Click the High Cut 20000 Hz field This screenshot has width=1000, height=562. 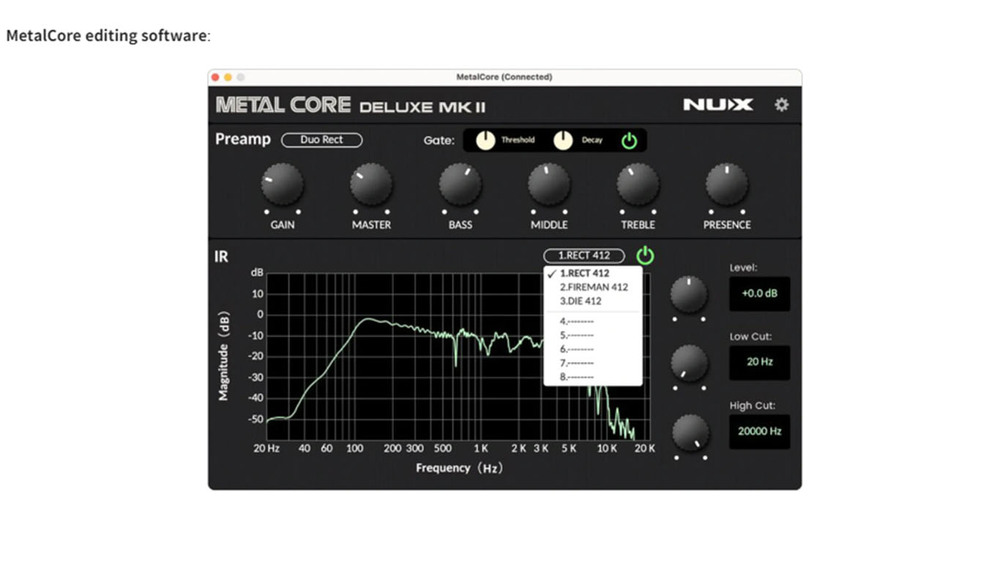[759, 431]
